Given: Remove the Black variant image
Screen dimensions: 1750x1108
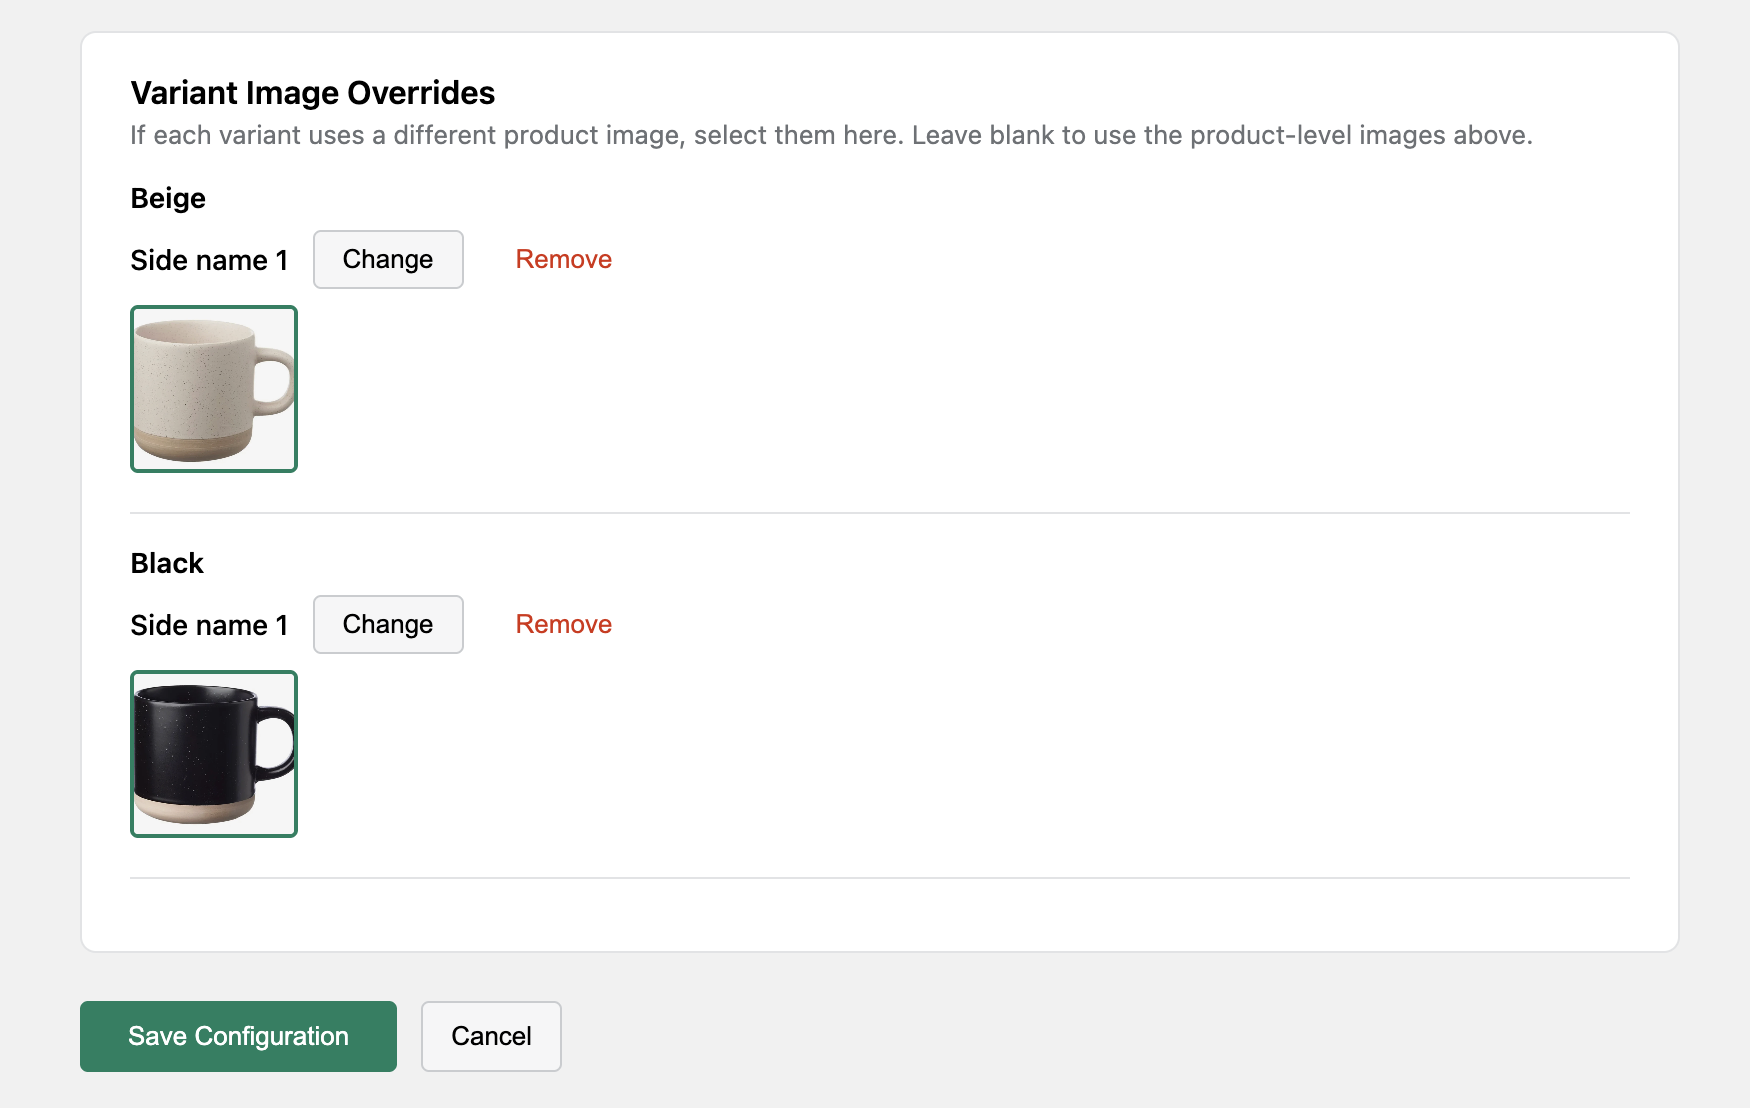Looking at the screenshot, I should [x=563, y=624].
